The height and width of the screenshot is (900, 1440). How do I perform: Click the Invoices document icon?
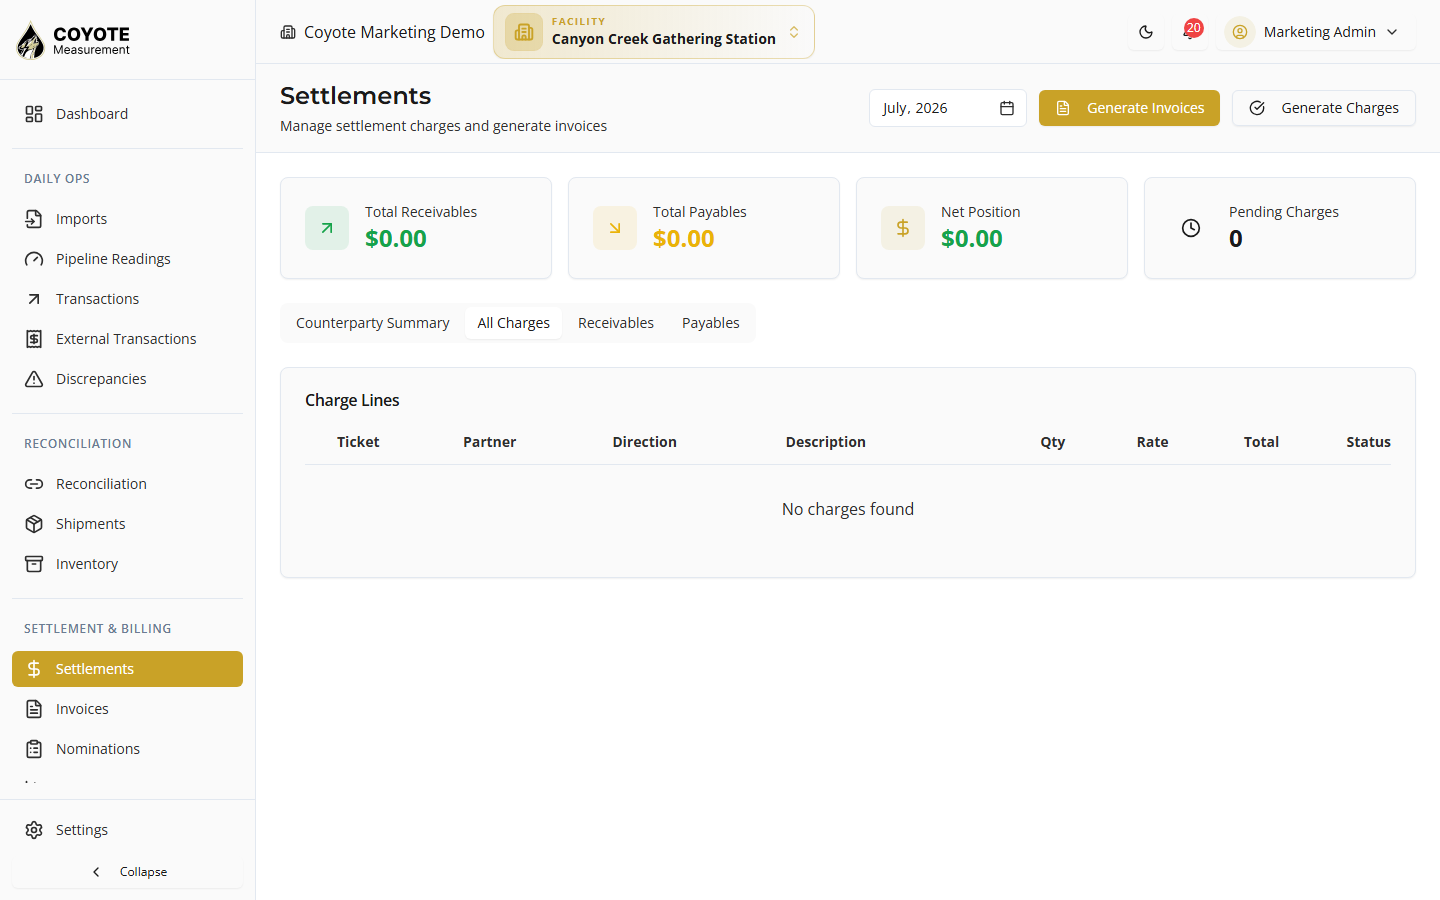pos(34,709)
